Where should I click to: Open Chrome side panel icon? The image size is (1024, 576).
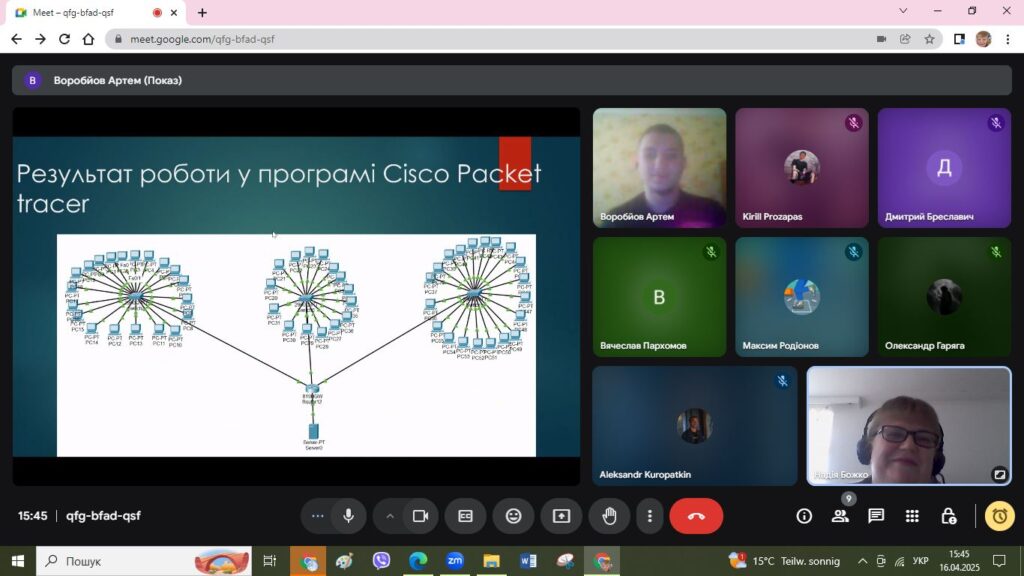click(959, 39)
